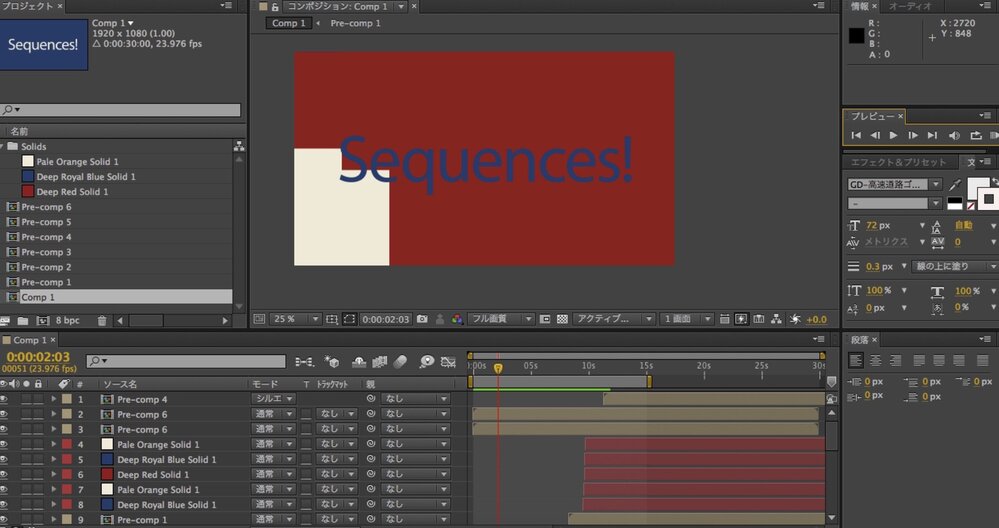The width and height of the screenshot is (999, 528).
Task: Click the eyedropper tool in the character panel
Action: point(955,185)
